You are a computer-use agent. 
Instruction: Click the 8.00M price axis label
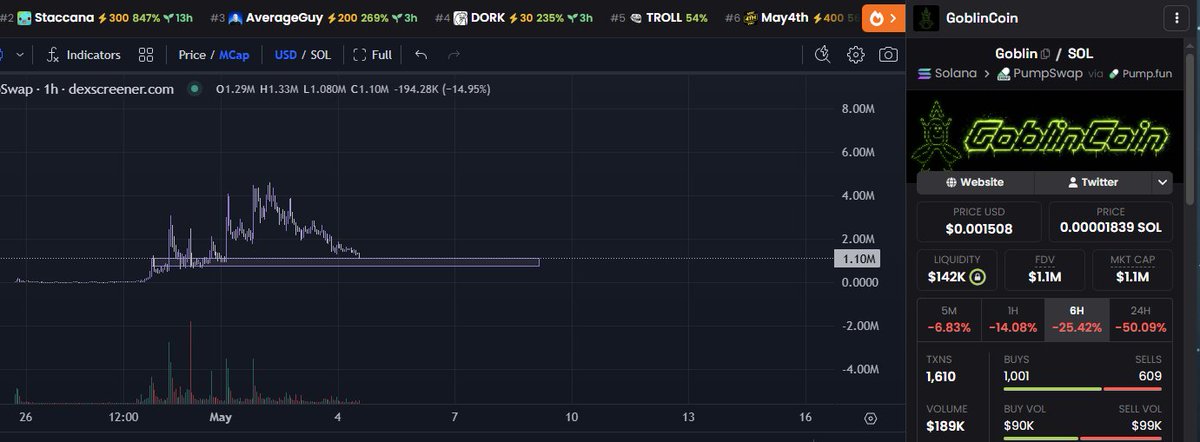coord(859,109)
